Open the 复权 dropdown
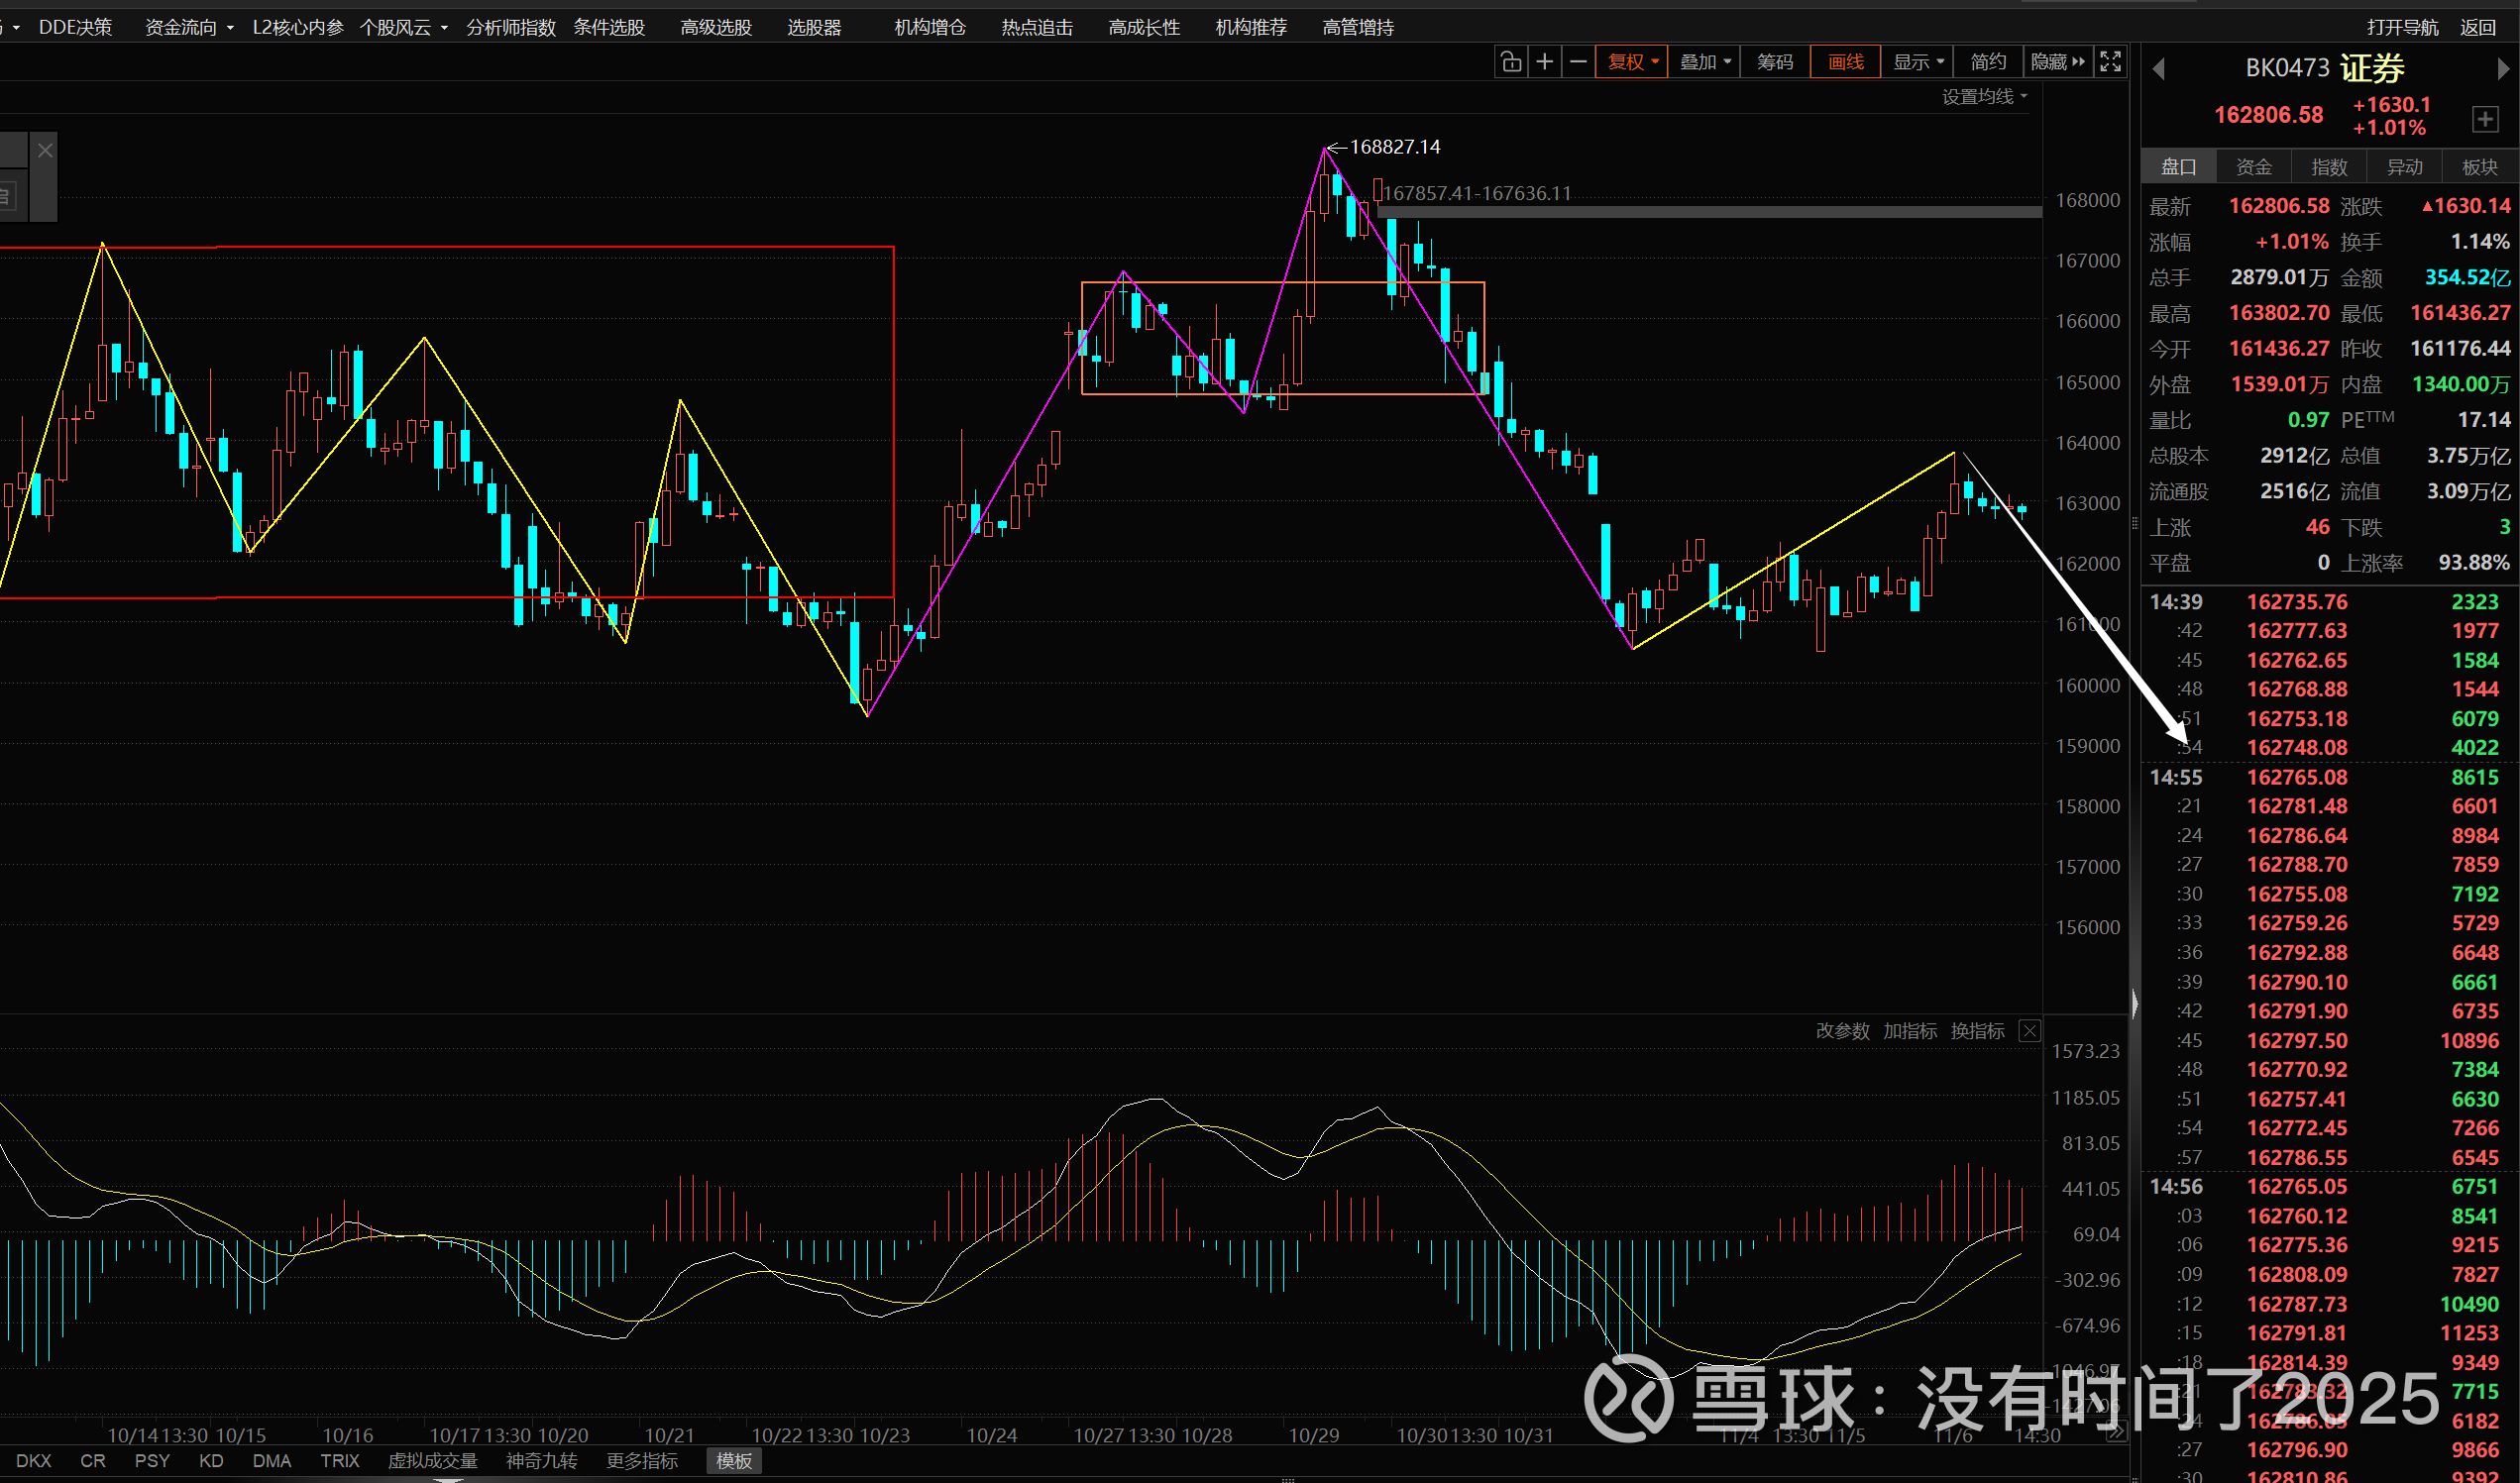Viewport: 2520px width, 1483px height. 1632,62
